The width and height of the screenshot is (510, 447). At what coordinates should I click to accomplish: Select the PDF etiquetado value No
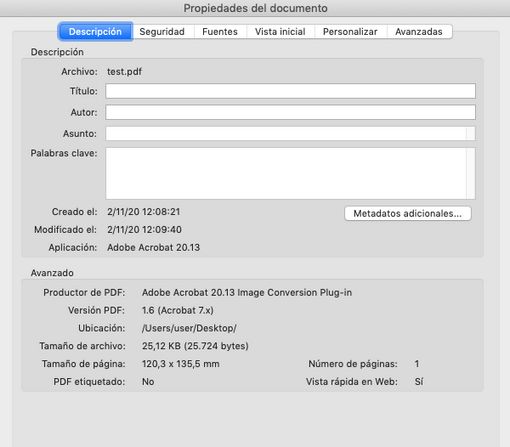click(x=148, y=382)
